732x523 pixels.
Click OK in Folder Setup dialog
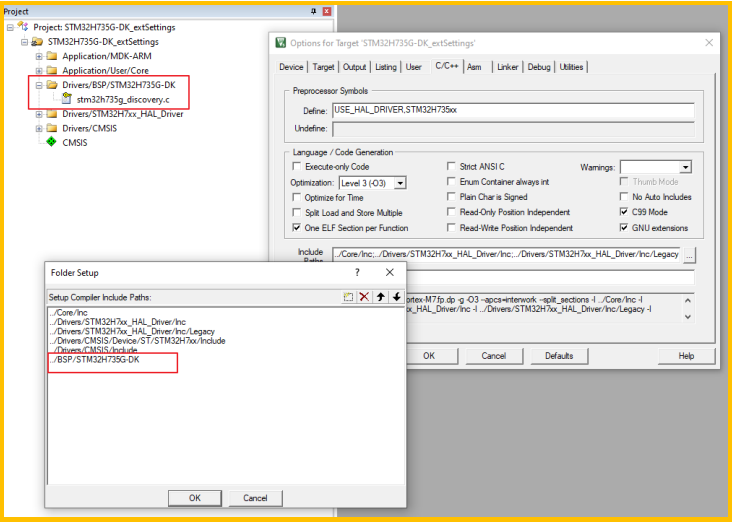click(x=195, y=498)
